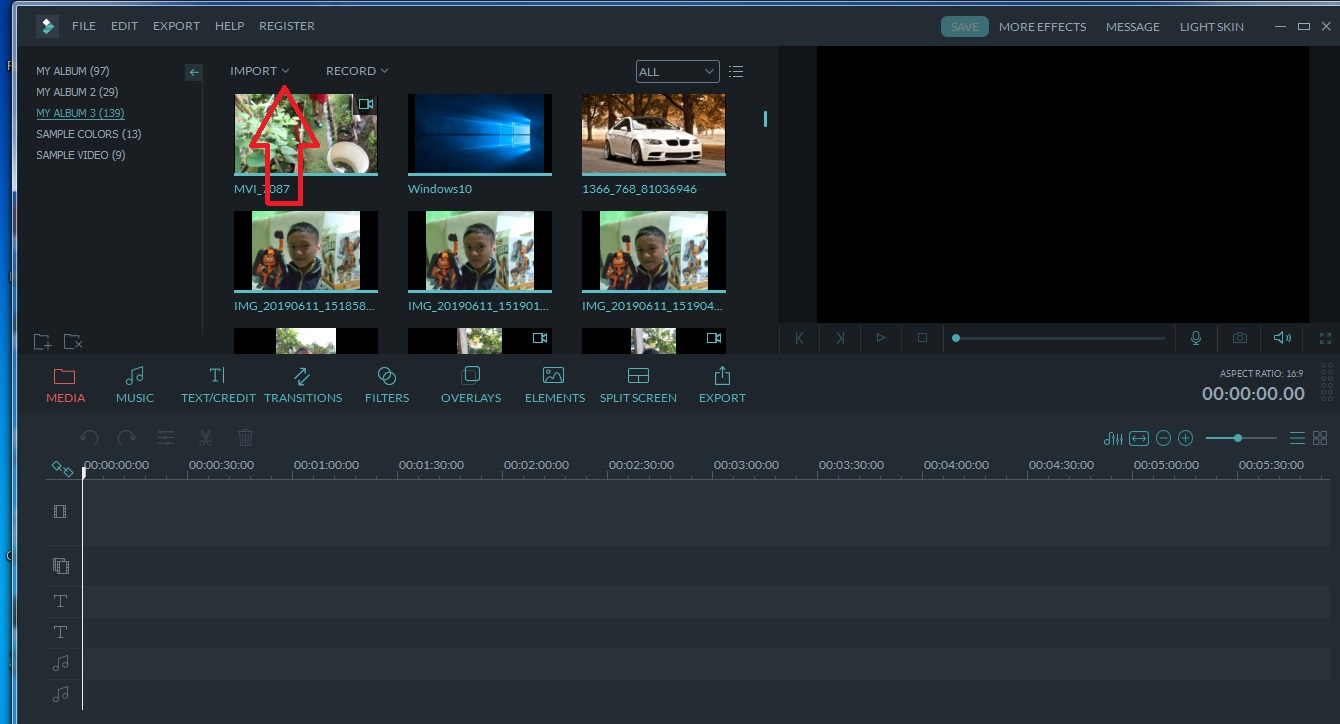The height and width of the screenshot is (724, 1340).
Task: Click the scissors split tool
Action: click(x=205, y=437)
